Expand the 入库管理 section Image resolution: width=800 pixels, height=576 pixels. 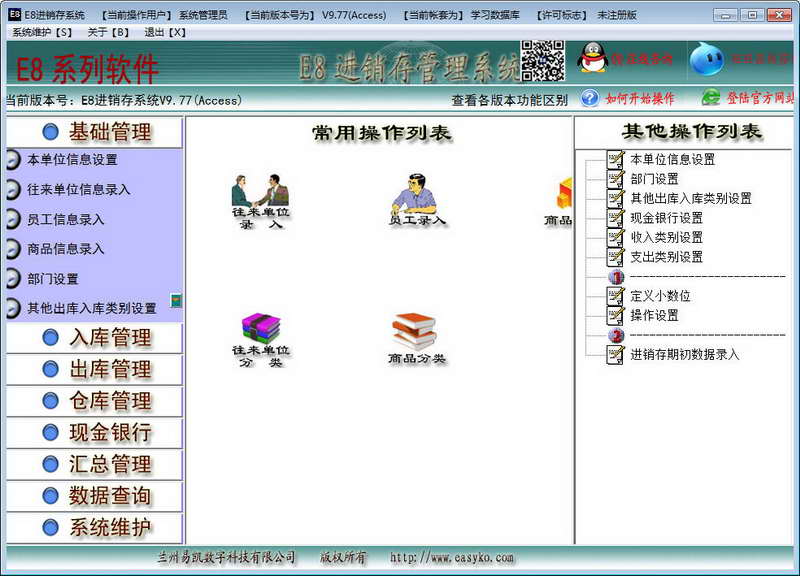[x=94, y=338]
